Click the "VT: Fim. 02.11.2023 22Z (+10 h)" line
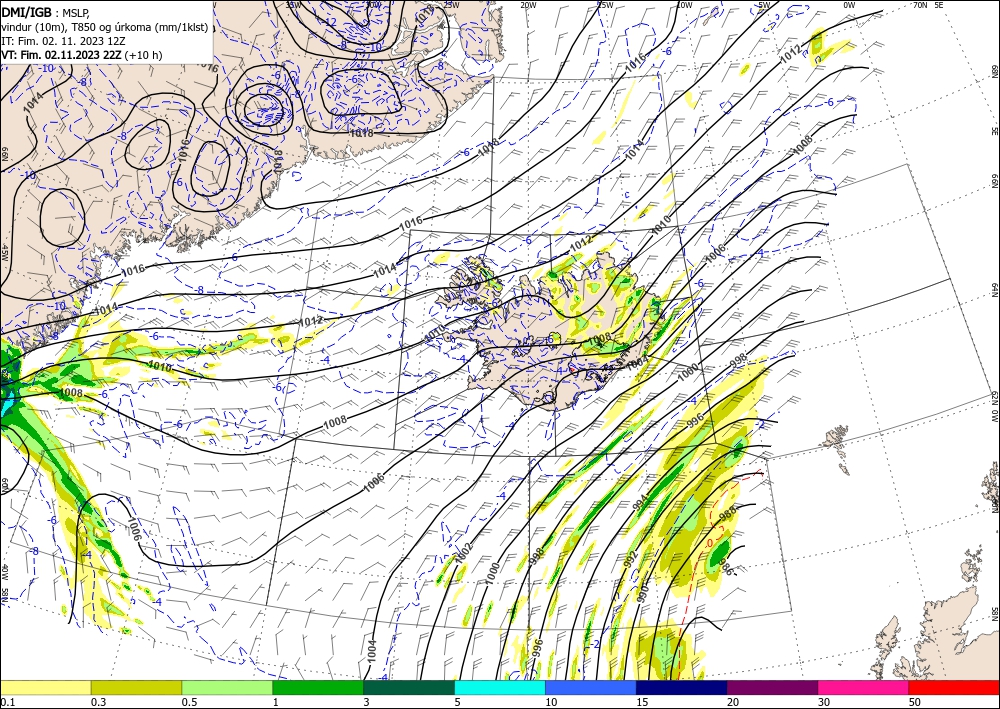The image size is (1000, 709). tap(82, 55)
